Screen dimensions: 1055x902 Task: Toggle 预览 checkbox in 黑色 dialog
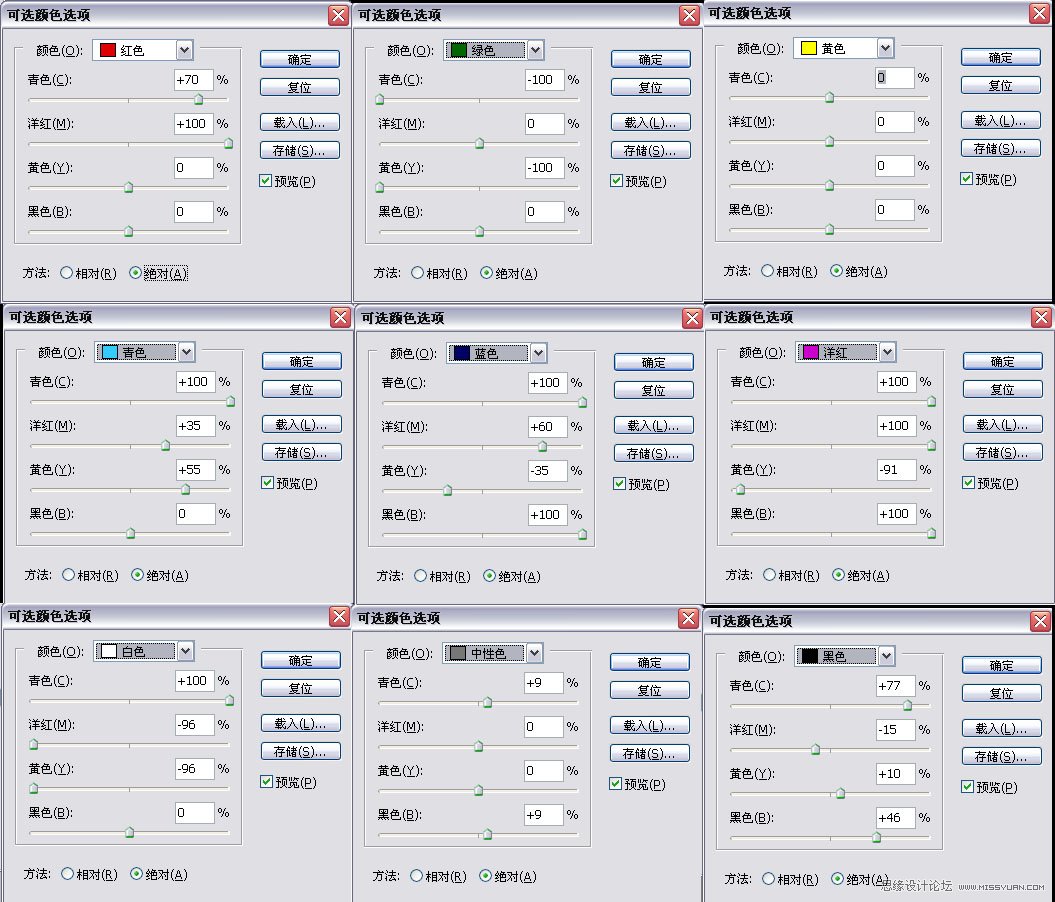(968, 787)
